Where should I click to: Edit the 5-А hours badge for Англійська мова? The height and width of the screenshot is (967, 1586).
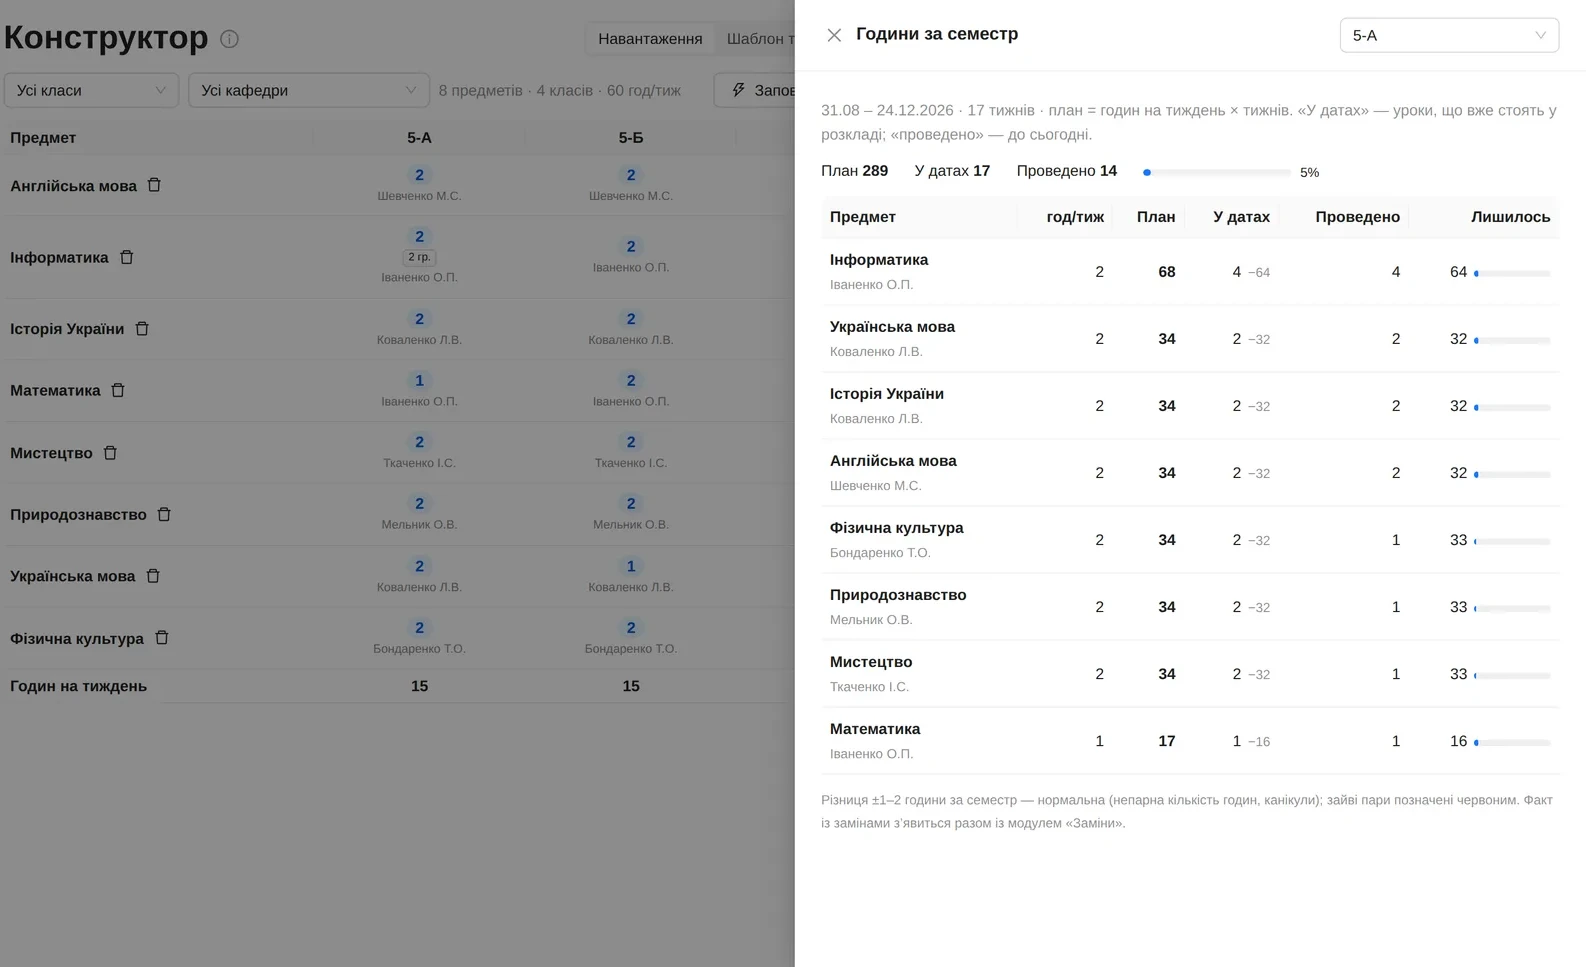[x=419, y=175]
